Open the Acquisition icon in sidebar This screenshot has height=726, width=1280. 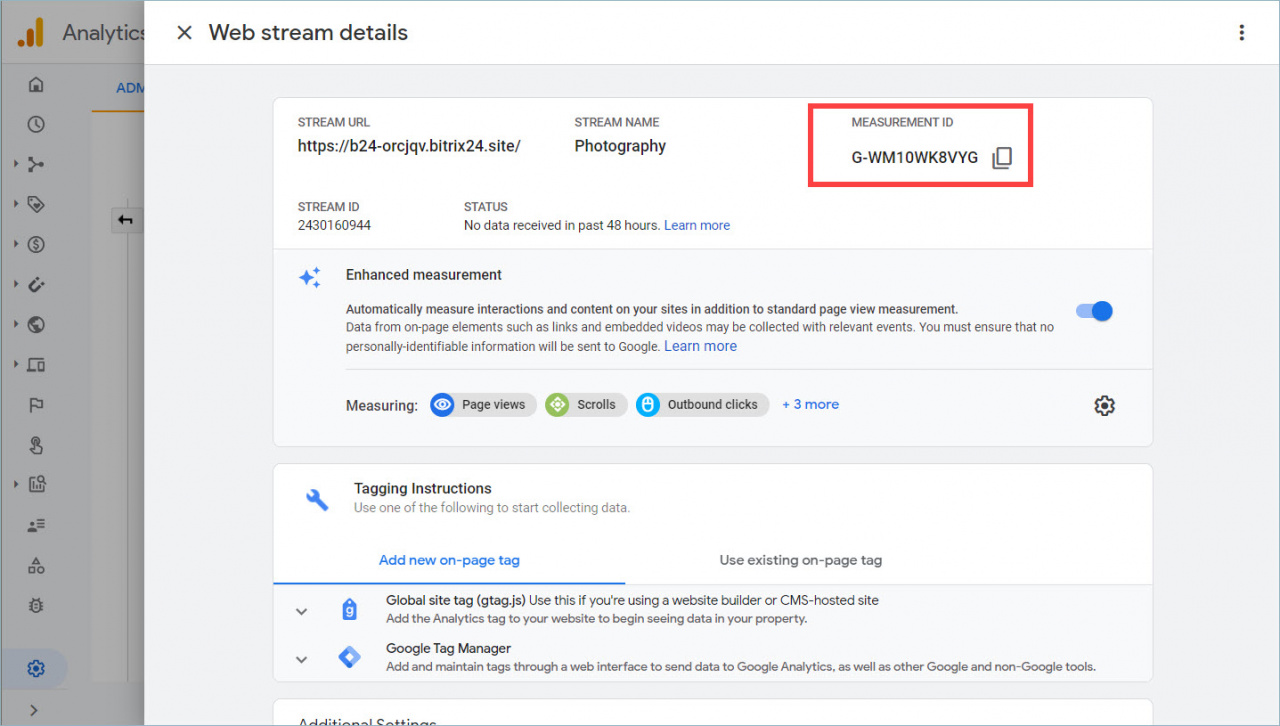pos(36,165)
